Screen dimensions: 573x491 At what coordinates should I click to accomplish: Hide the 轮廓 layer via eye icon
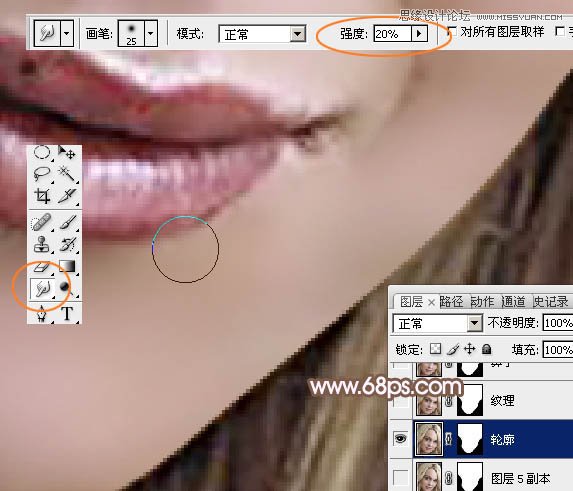click(401, 438)
